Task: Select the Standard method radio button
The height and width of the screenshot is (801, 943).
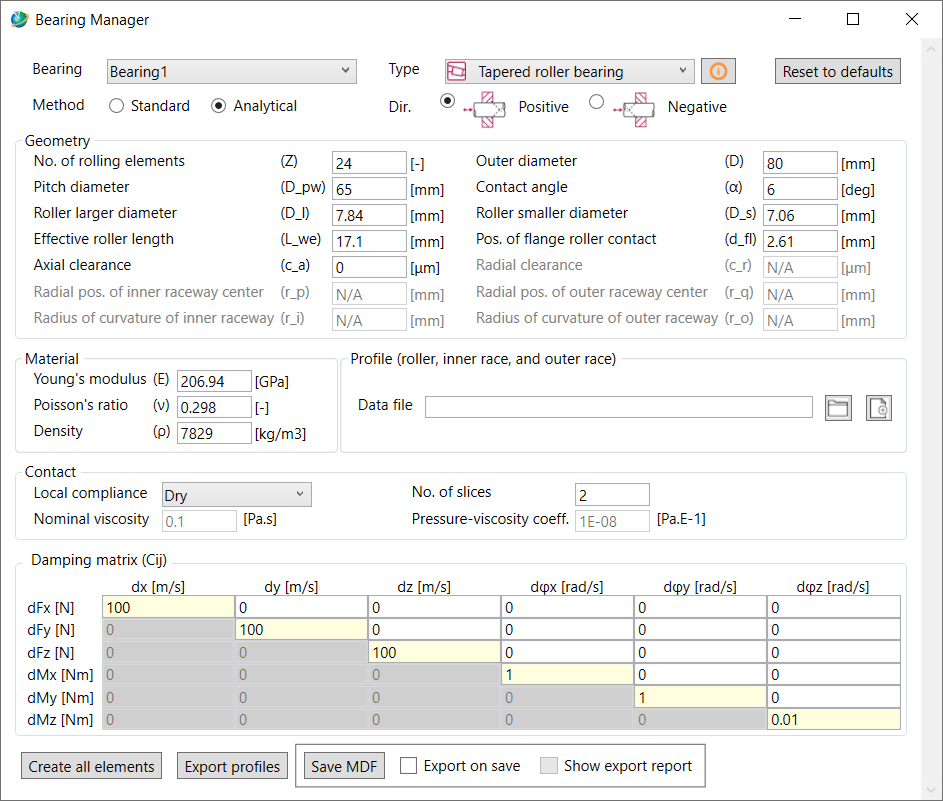Action: pos(115,105)
